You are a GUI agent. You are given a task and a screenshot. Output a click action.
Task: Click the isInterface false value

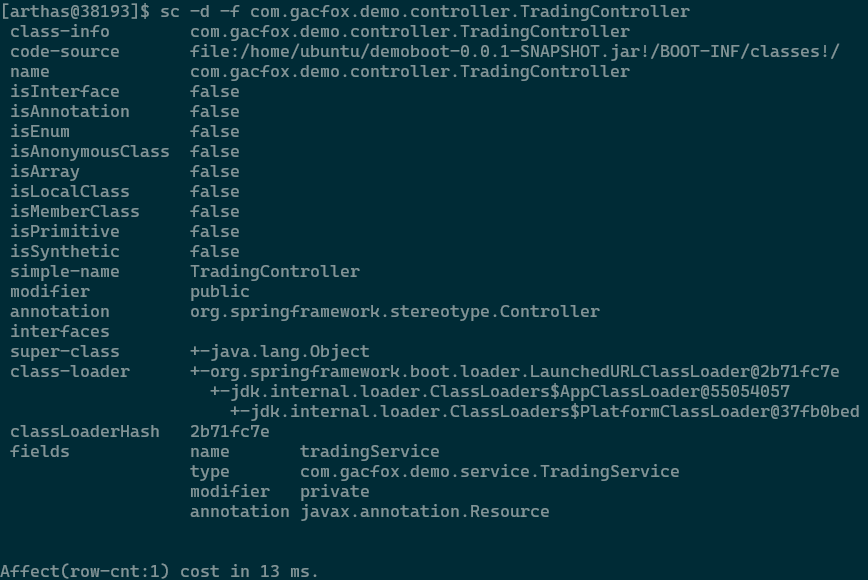[x=214, y=92]
